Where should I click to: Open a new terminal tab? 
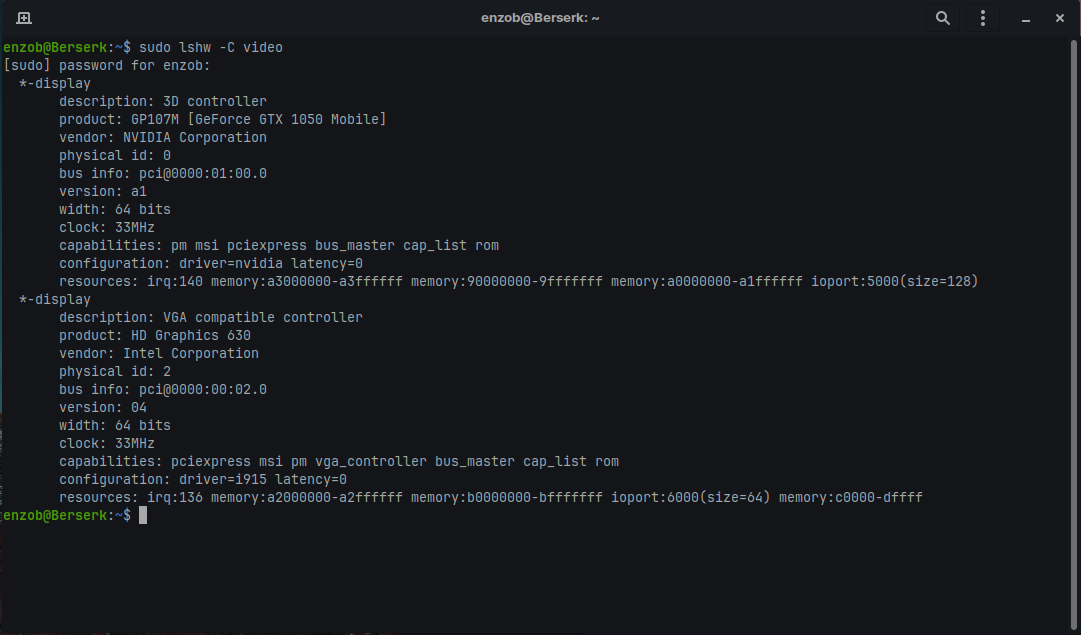(23, 18)
